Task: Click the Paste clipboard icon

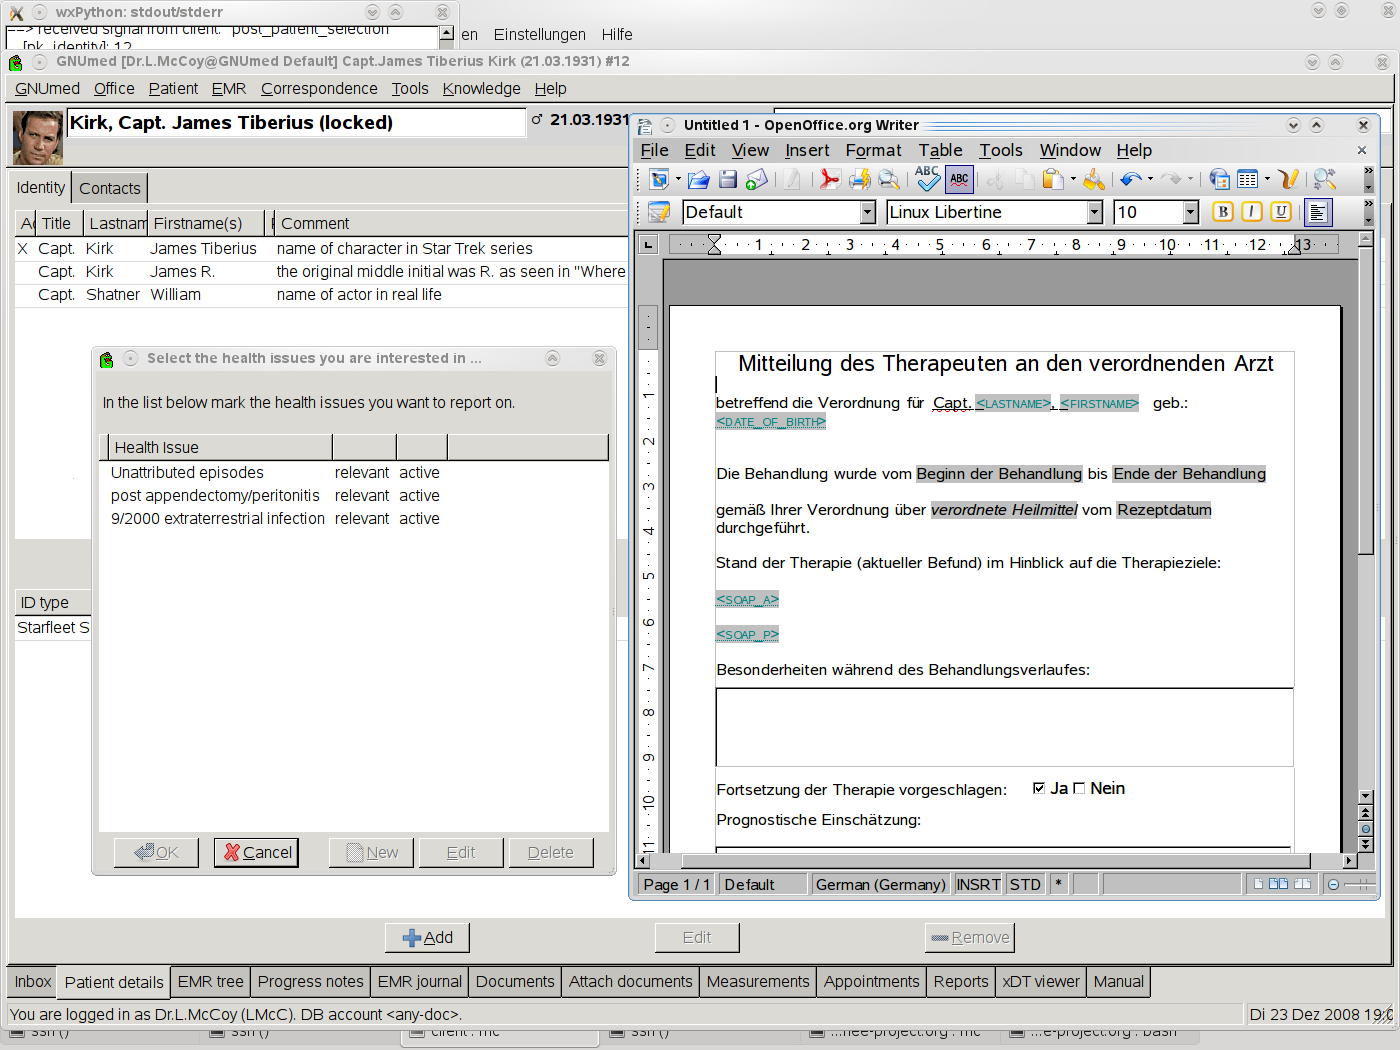Action: [1052, 179]
